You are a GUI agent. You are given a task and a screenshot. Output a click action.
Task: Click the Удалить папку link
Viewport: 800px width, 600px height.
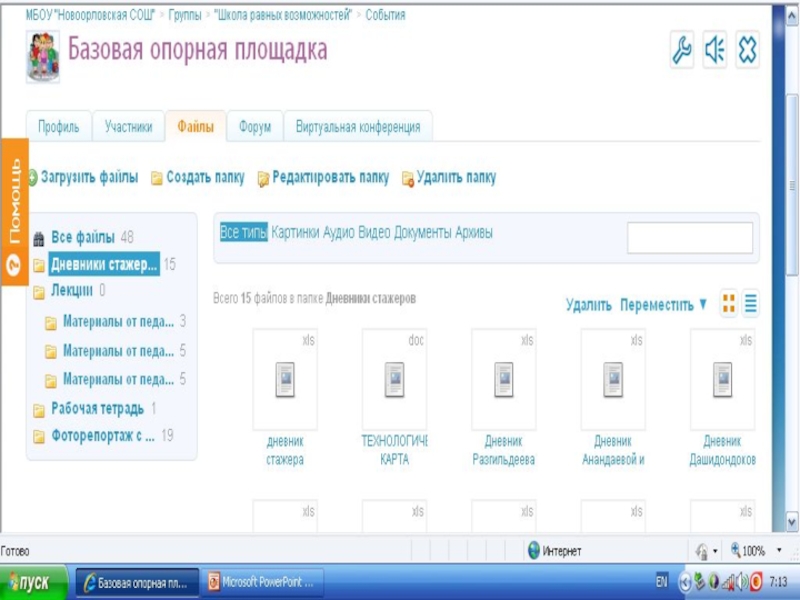pos(456,177)
